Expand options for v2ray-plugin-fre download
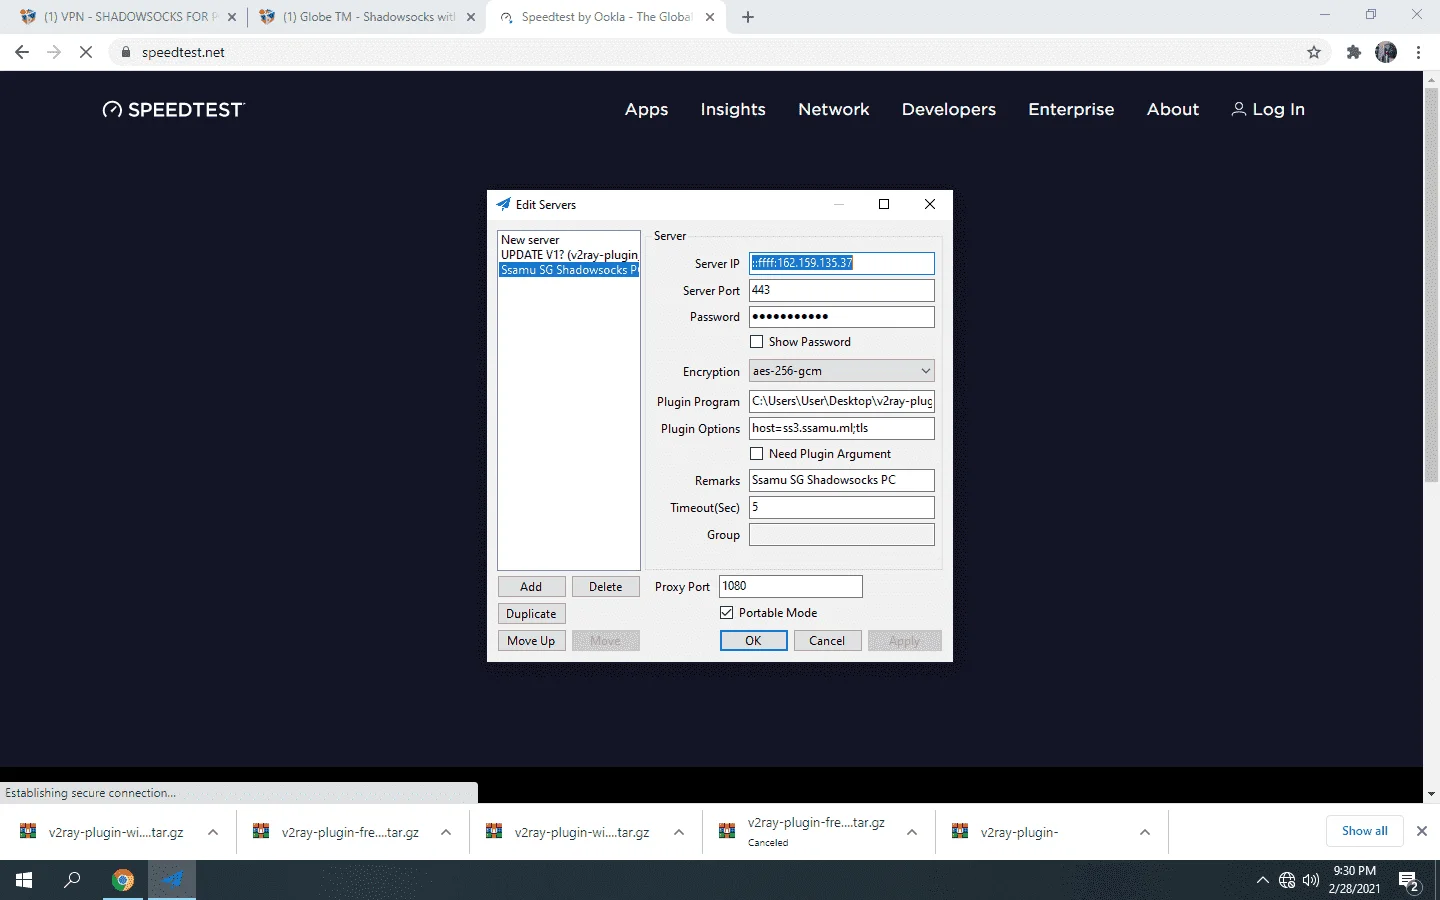The height and width of the screenshot is (900, 1440). [x=446, y=832]
